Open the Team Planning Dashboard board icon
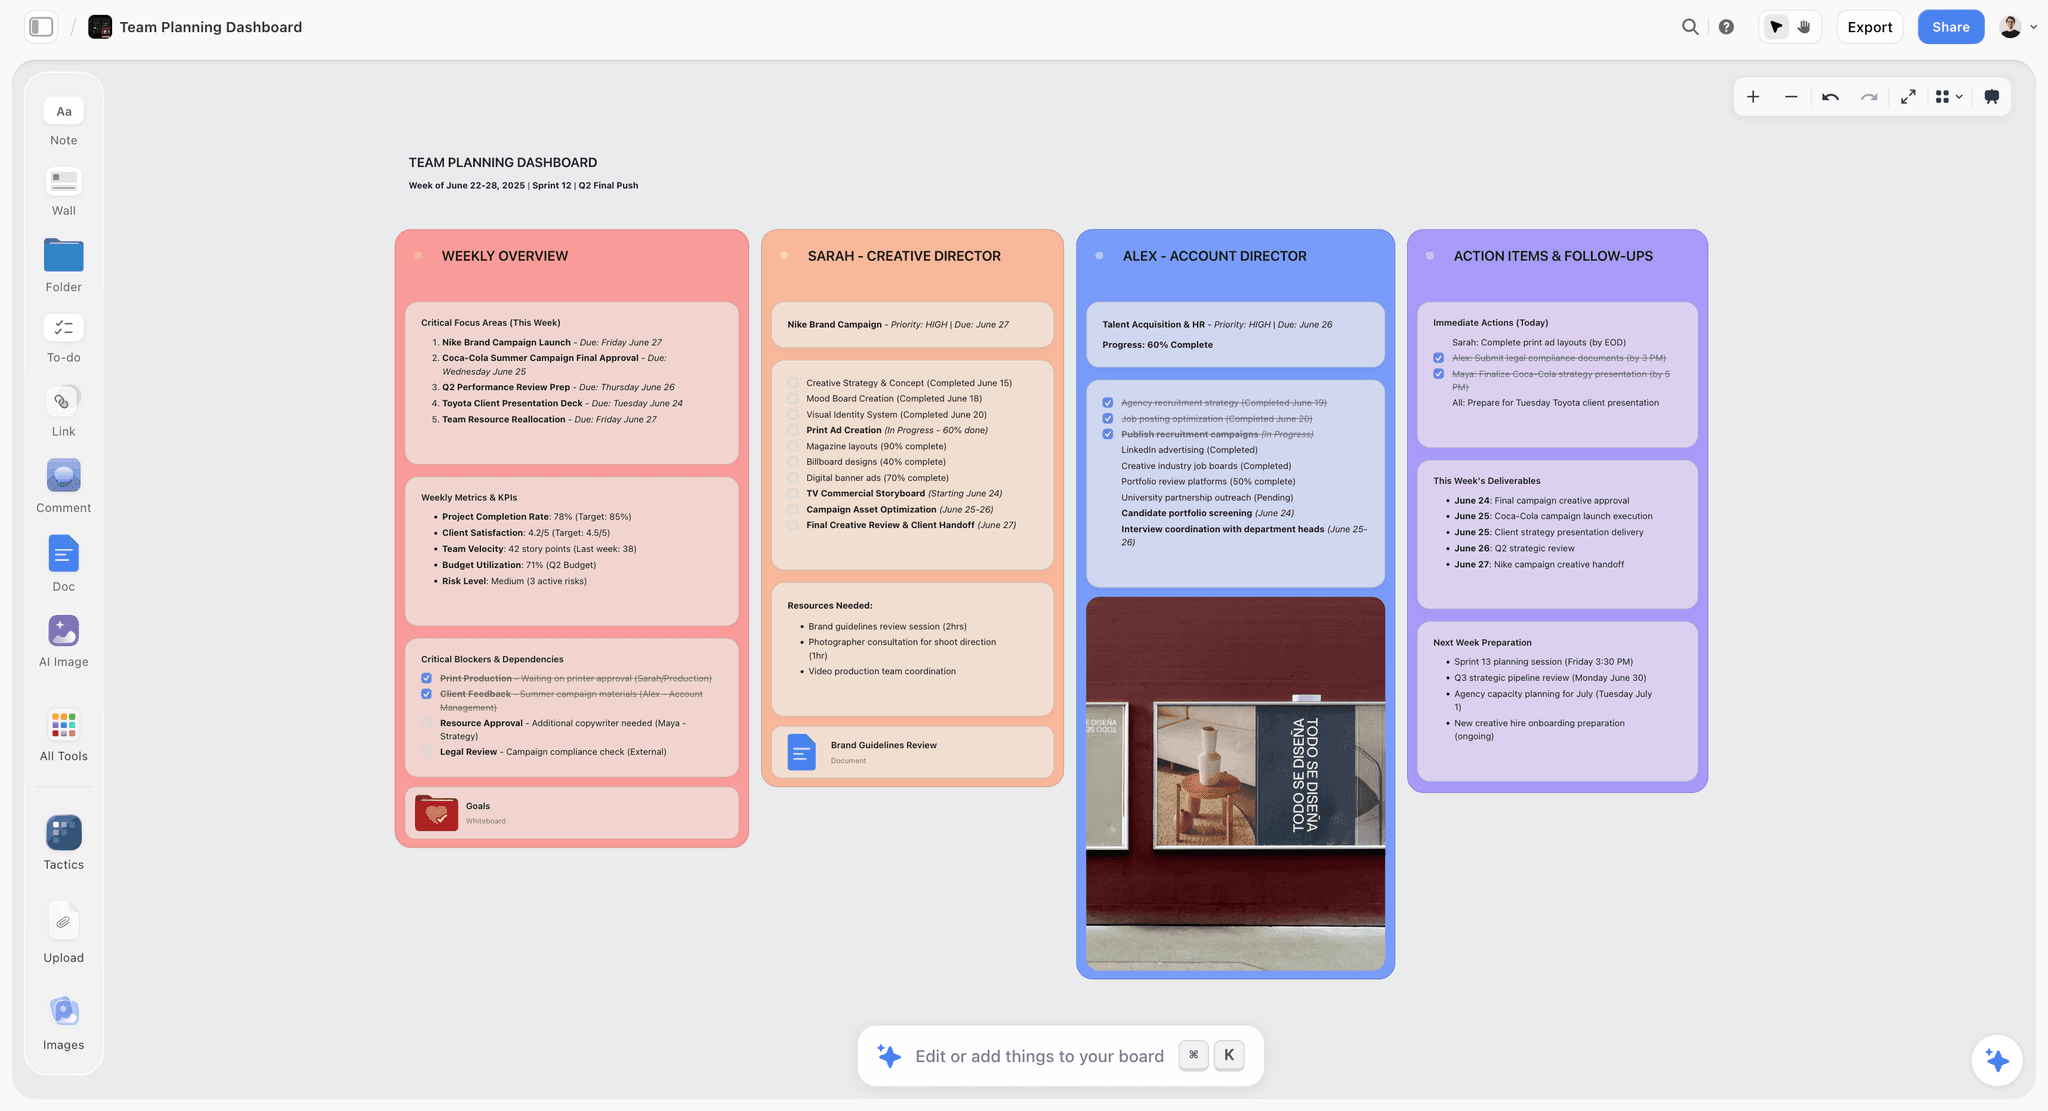The image size is (2048, 1111). pyautogui.click(x=100, y=27)
